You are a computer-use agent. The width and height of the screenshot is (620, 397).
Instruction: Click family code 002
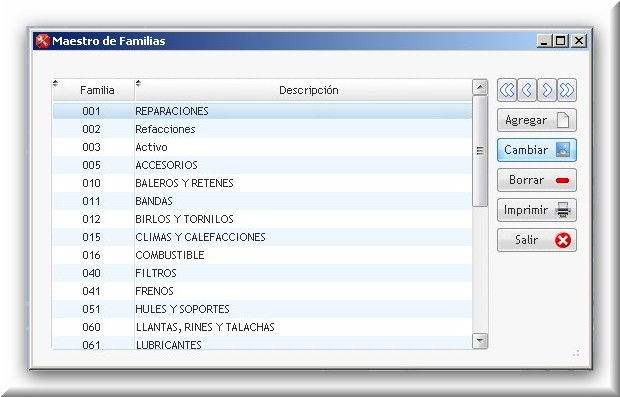click(91, 129)
